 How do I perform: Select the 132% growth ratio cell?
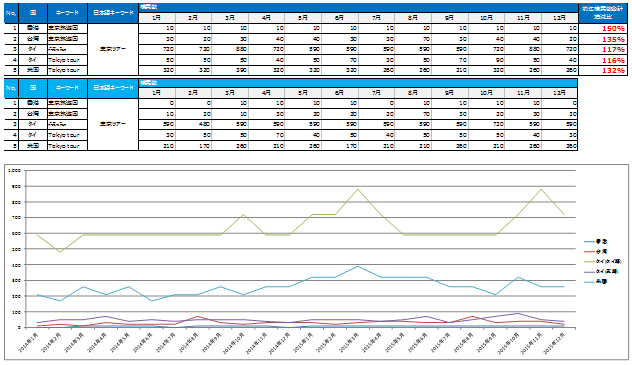click(602, 71)
